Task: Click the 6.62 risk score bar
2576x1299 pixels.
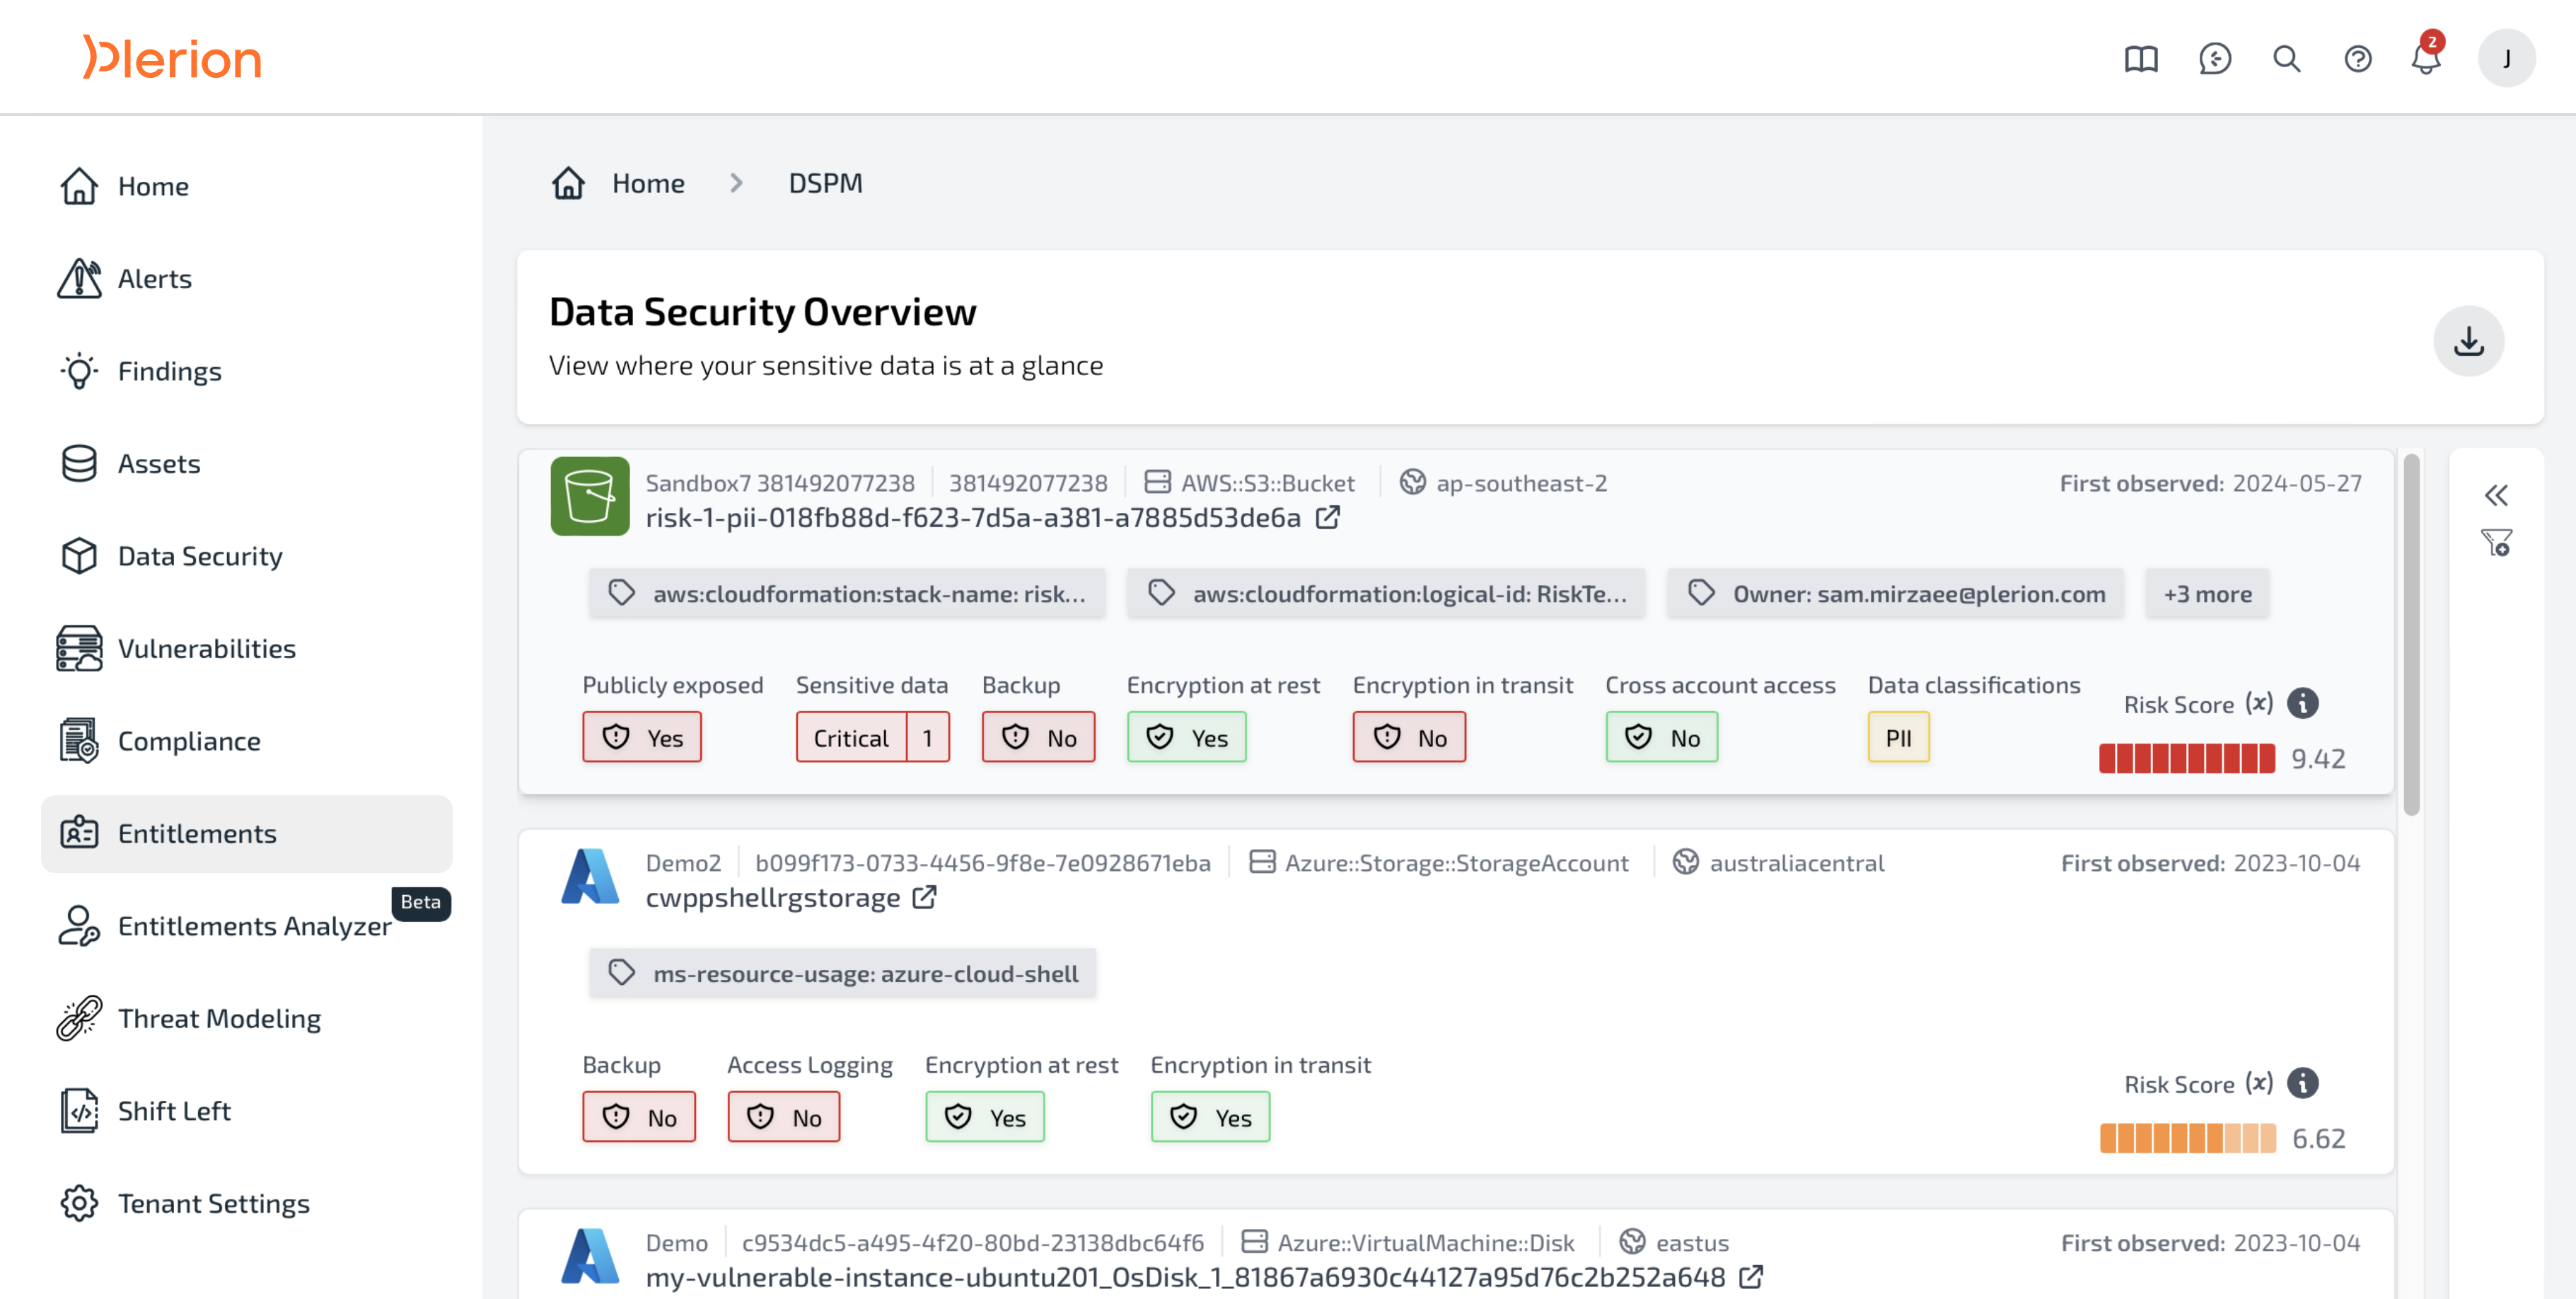Action: click(x=2187, y=1138)
